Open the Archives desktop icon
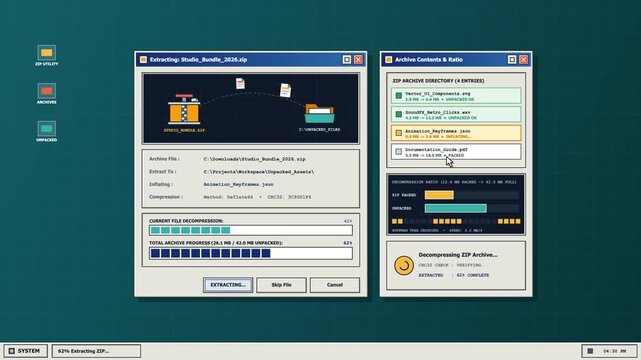This screenshot has height=360, width=641. (x=47, y=93)
